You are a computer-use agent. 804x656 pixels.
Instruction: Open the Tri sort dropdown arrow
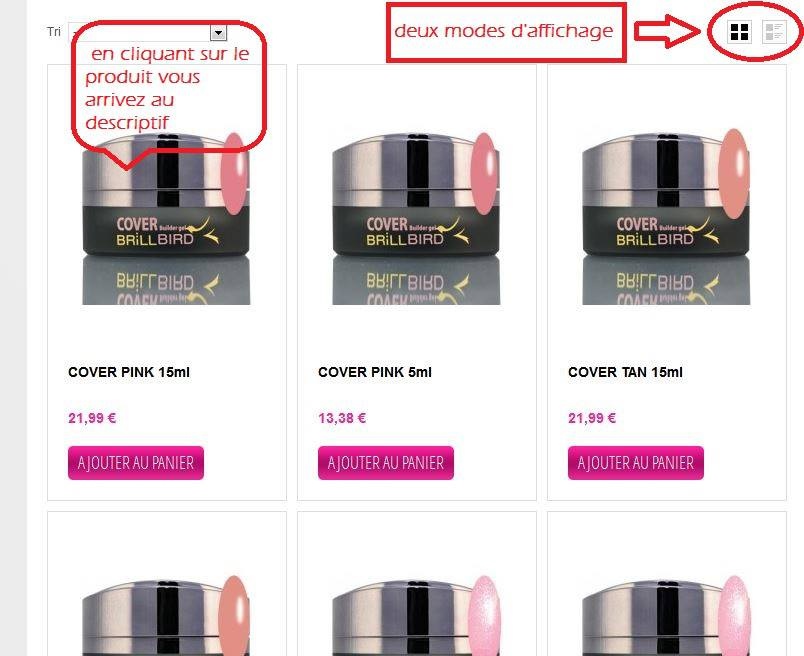click(x=218, y=33)
